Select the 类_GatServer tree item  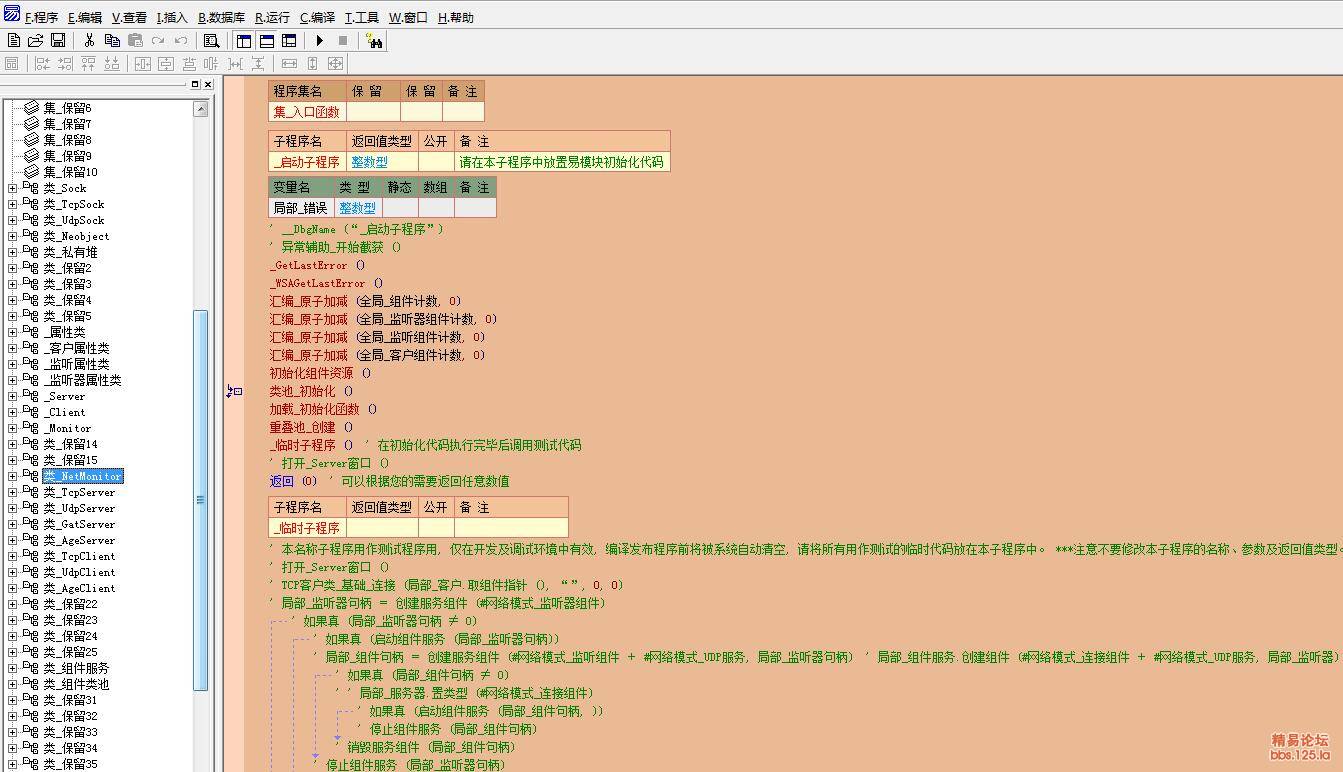point(79,524)
